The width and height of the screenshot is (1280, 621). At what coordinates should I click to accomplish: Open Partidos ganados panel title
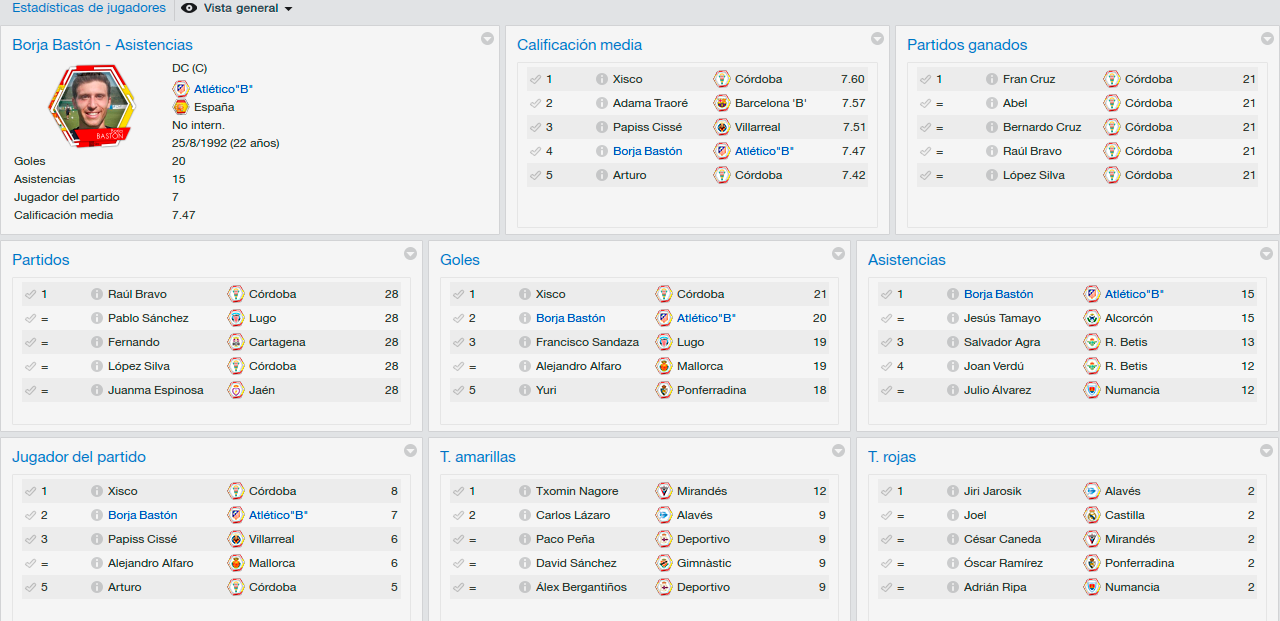tap(967, 45)
